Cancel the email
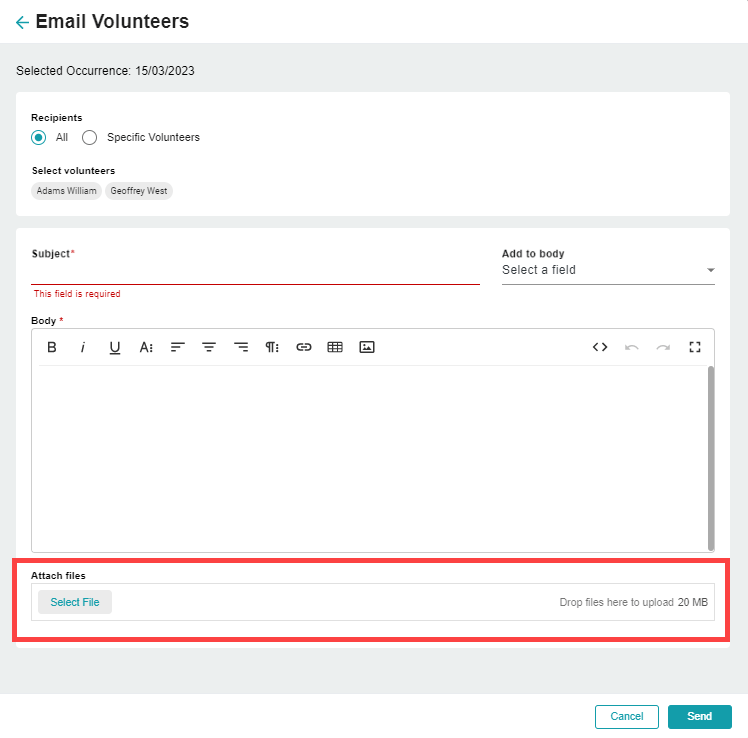Image resolution: width=748 pixels, height=738 pixels. click(x=626, y=717)
